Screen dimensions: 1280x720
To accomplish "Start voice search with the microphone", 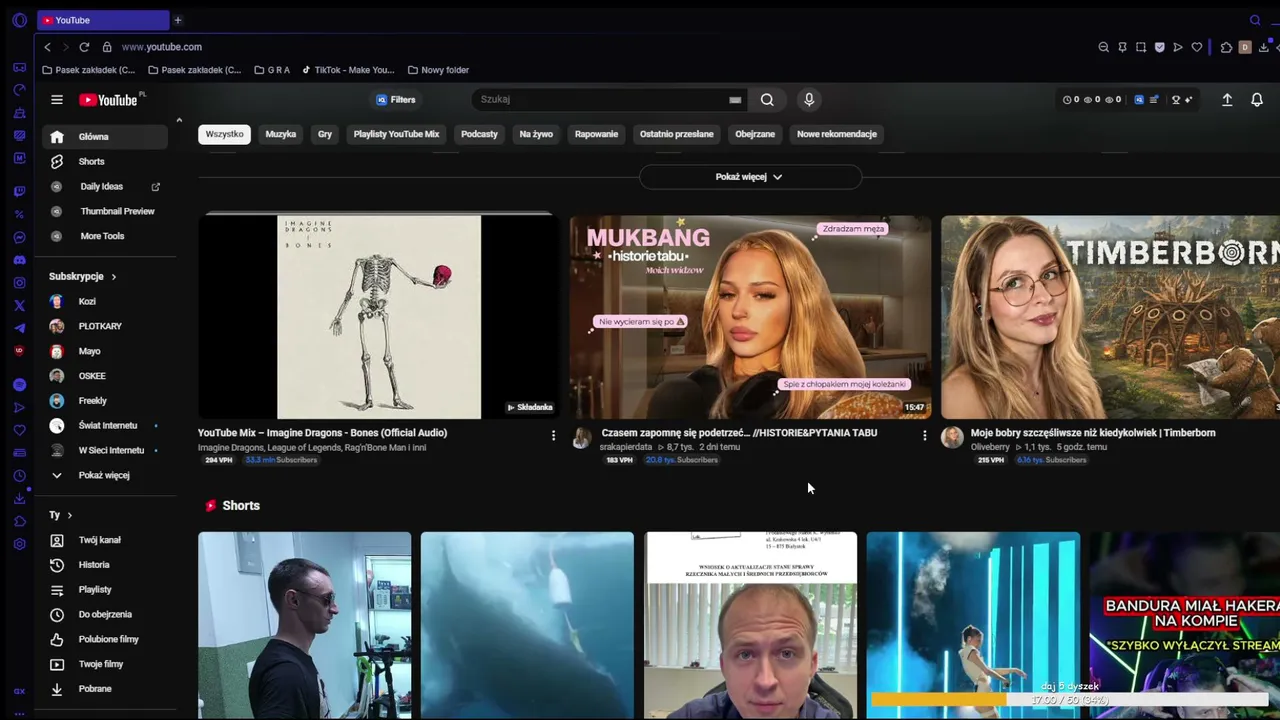I will pyautogui.click(x=809, y=99).
